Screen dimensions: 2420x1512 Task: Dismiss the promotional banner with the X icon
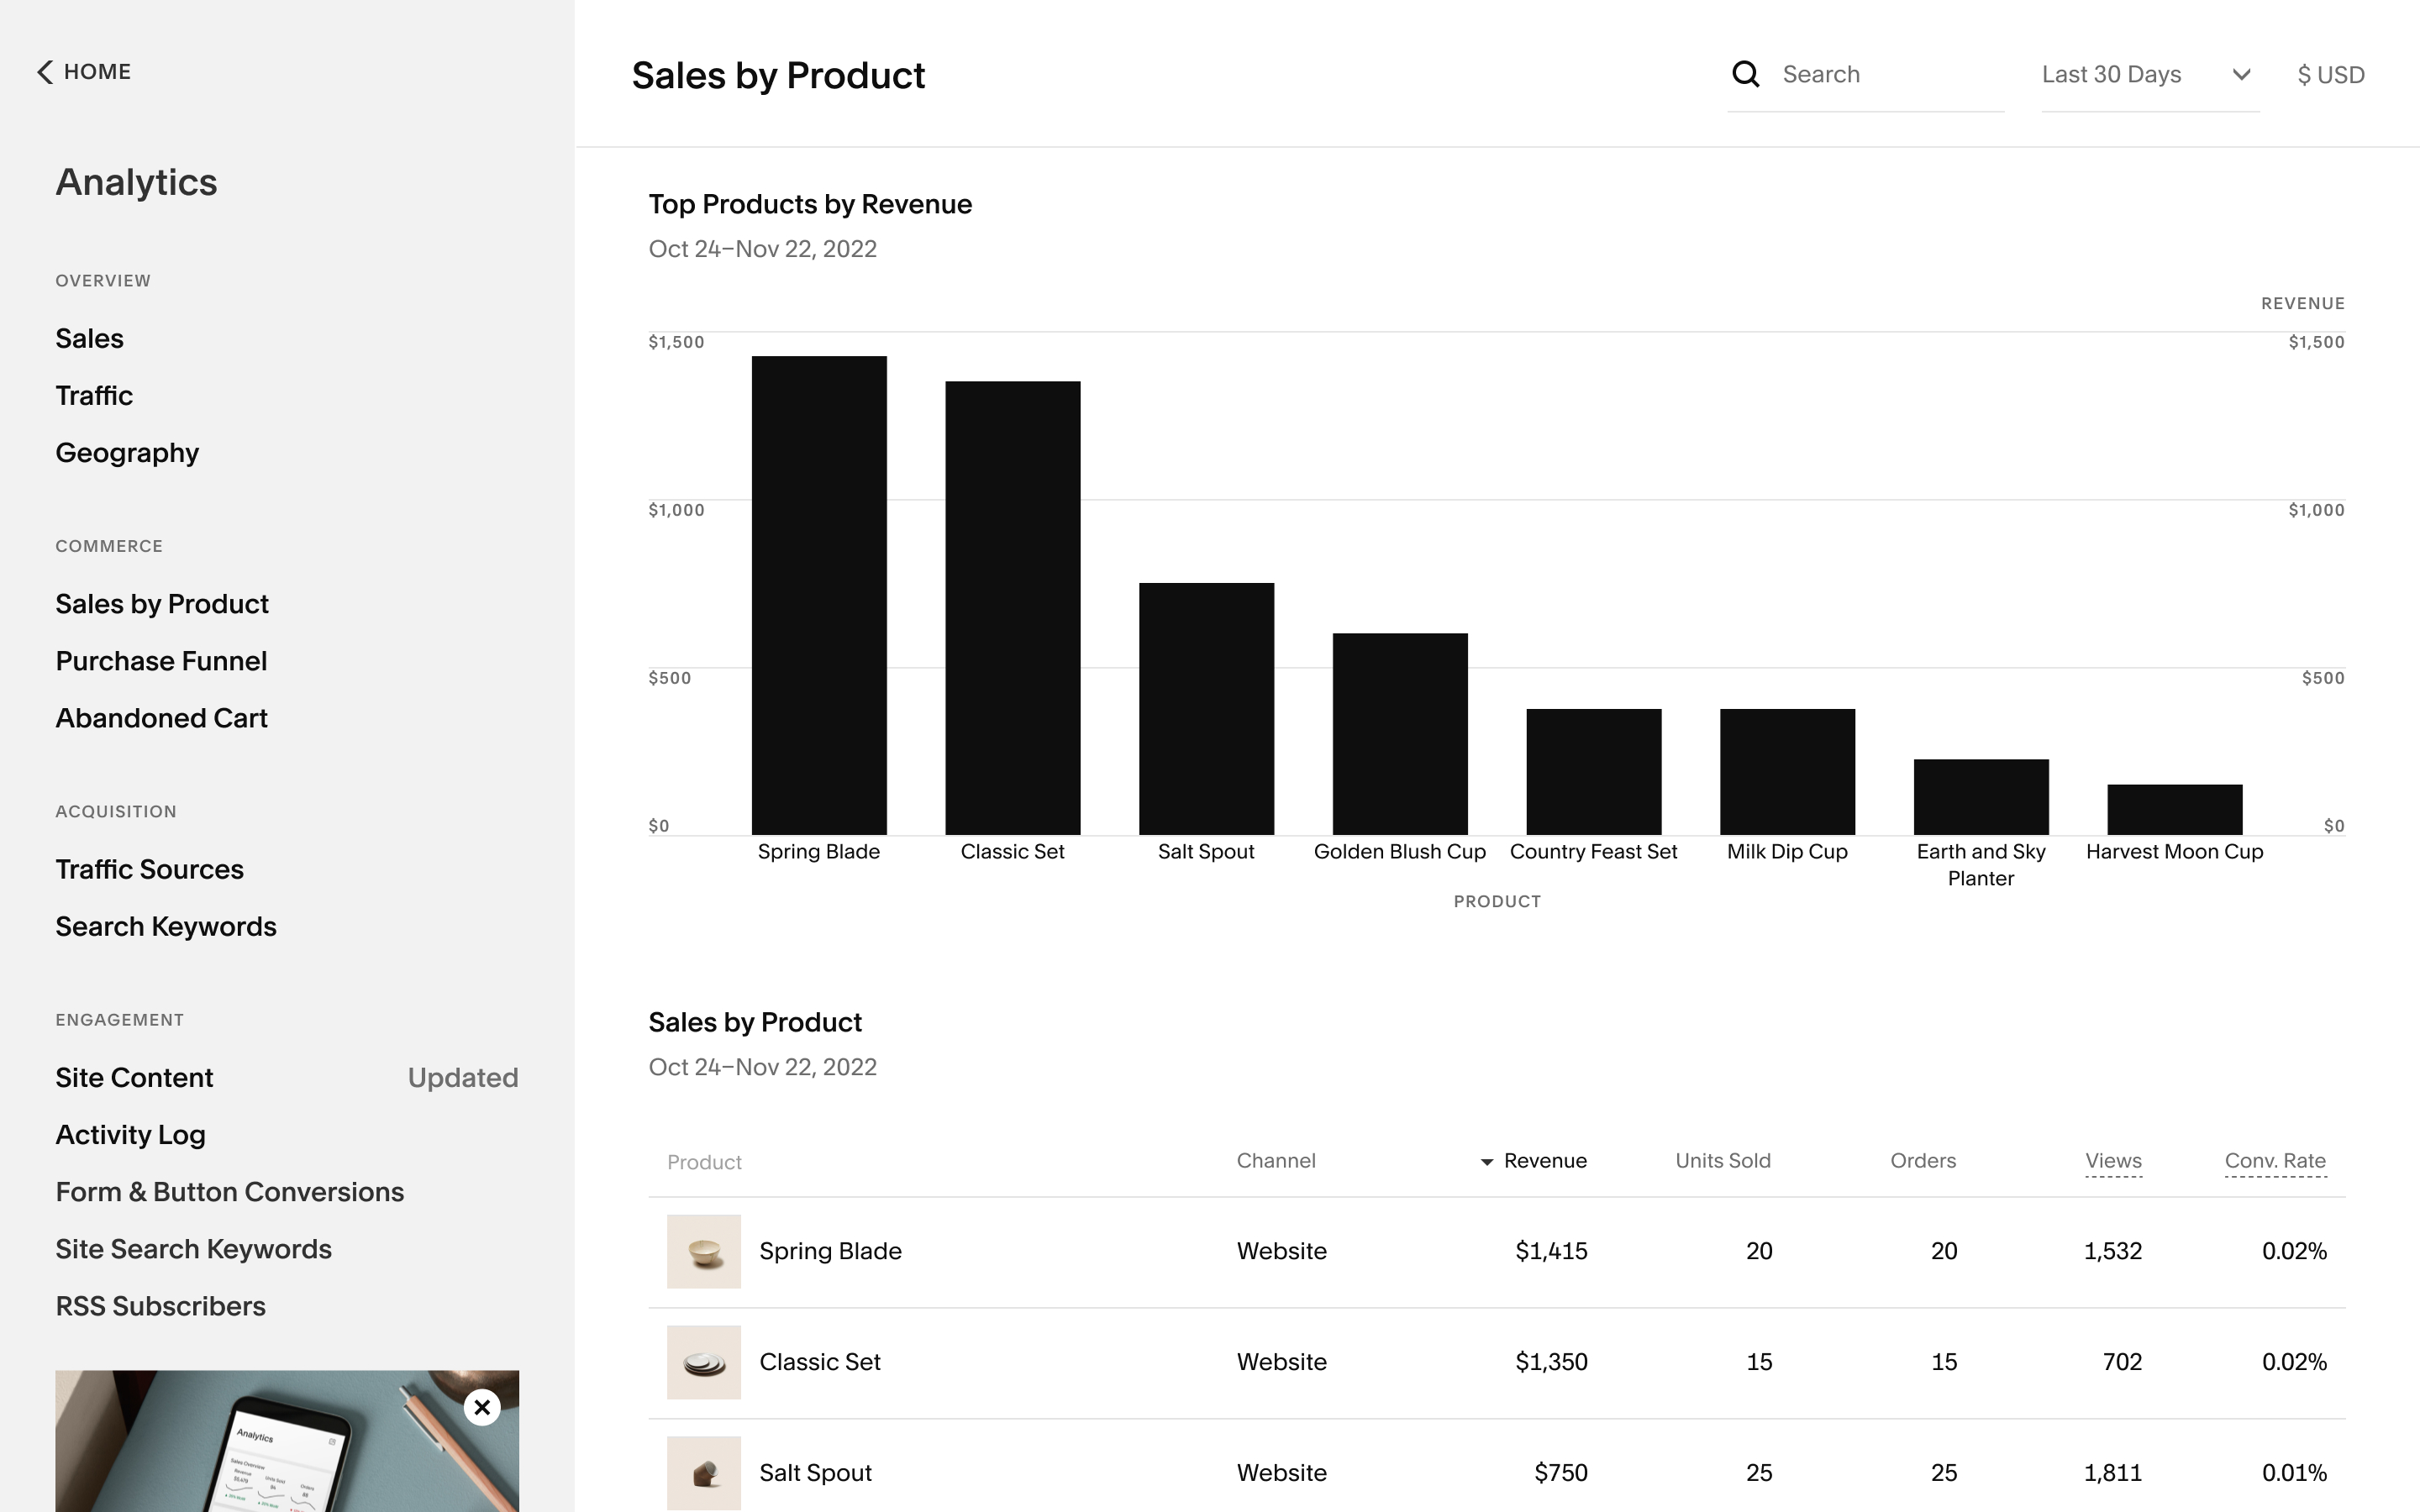(x=482, y=1407)
